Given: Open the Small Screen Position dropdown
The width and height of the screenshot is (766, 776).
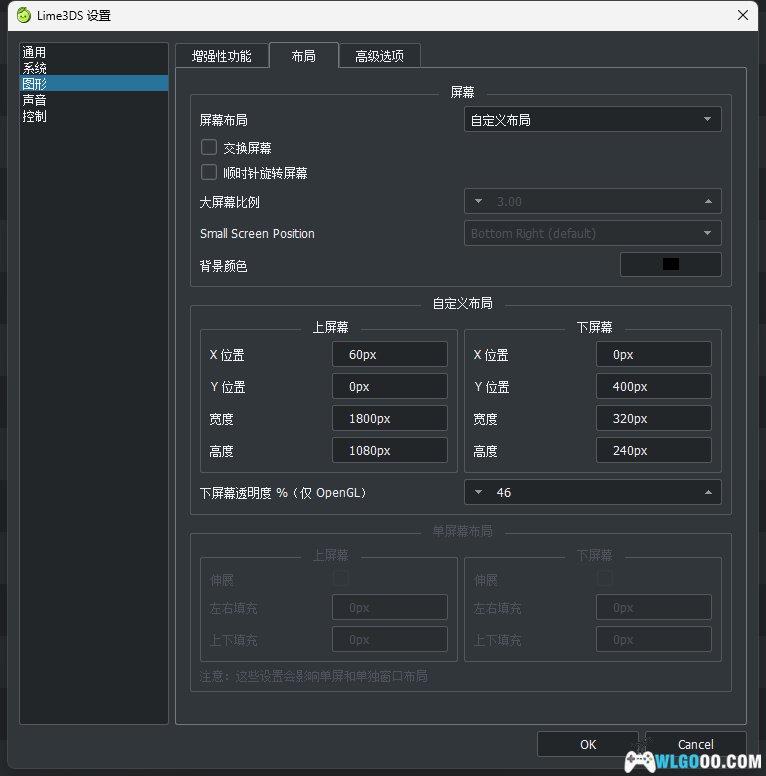Looking at the screenshot, I should click(592, 233).
